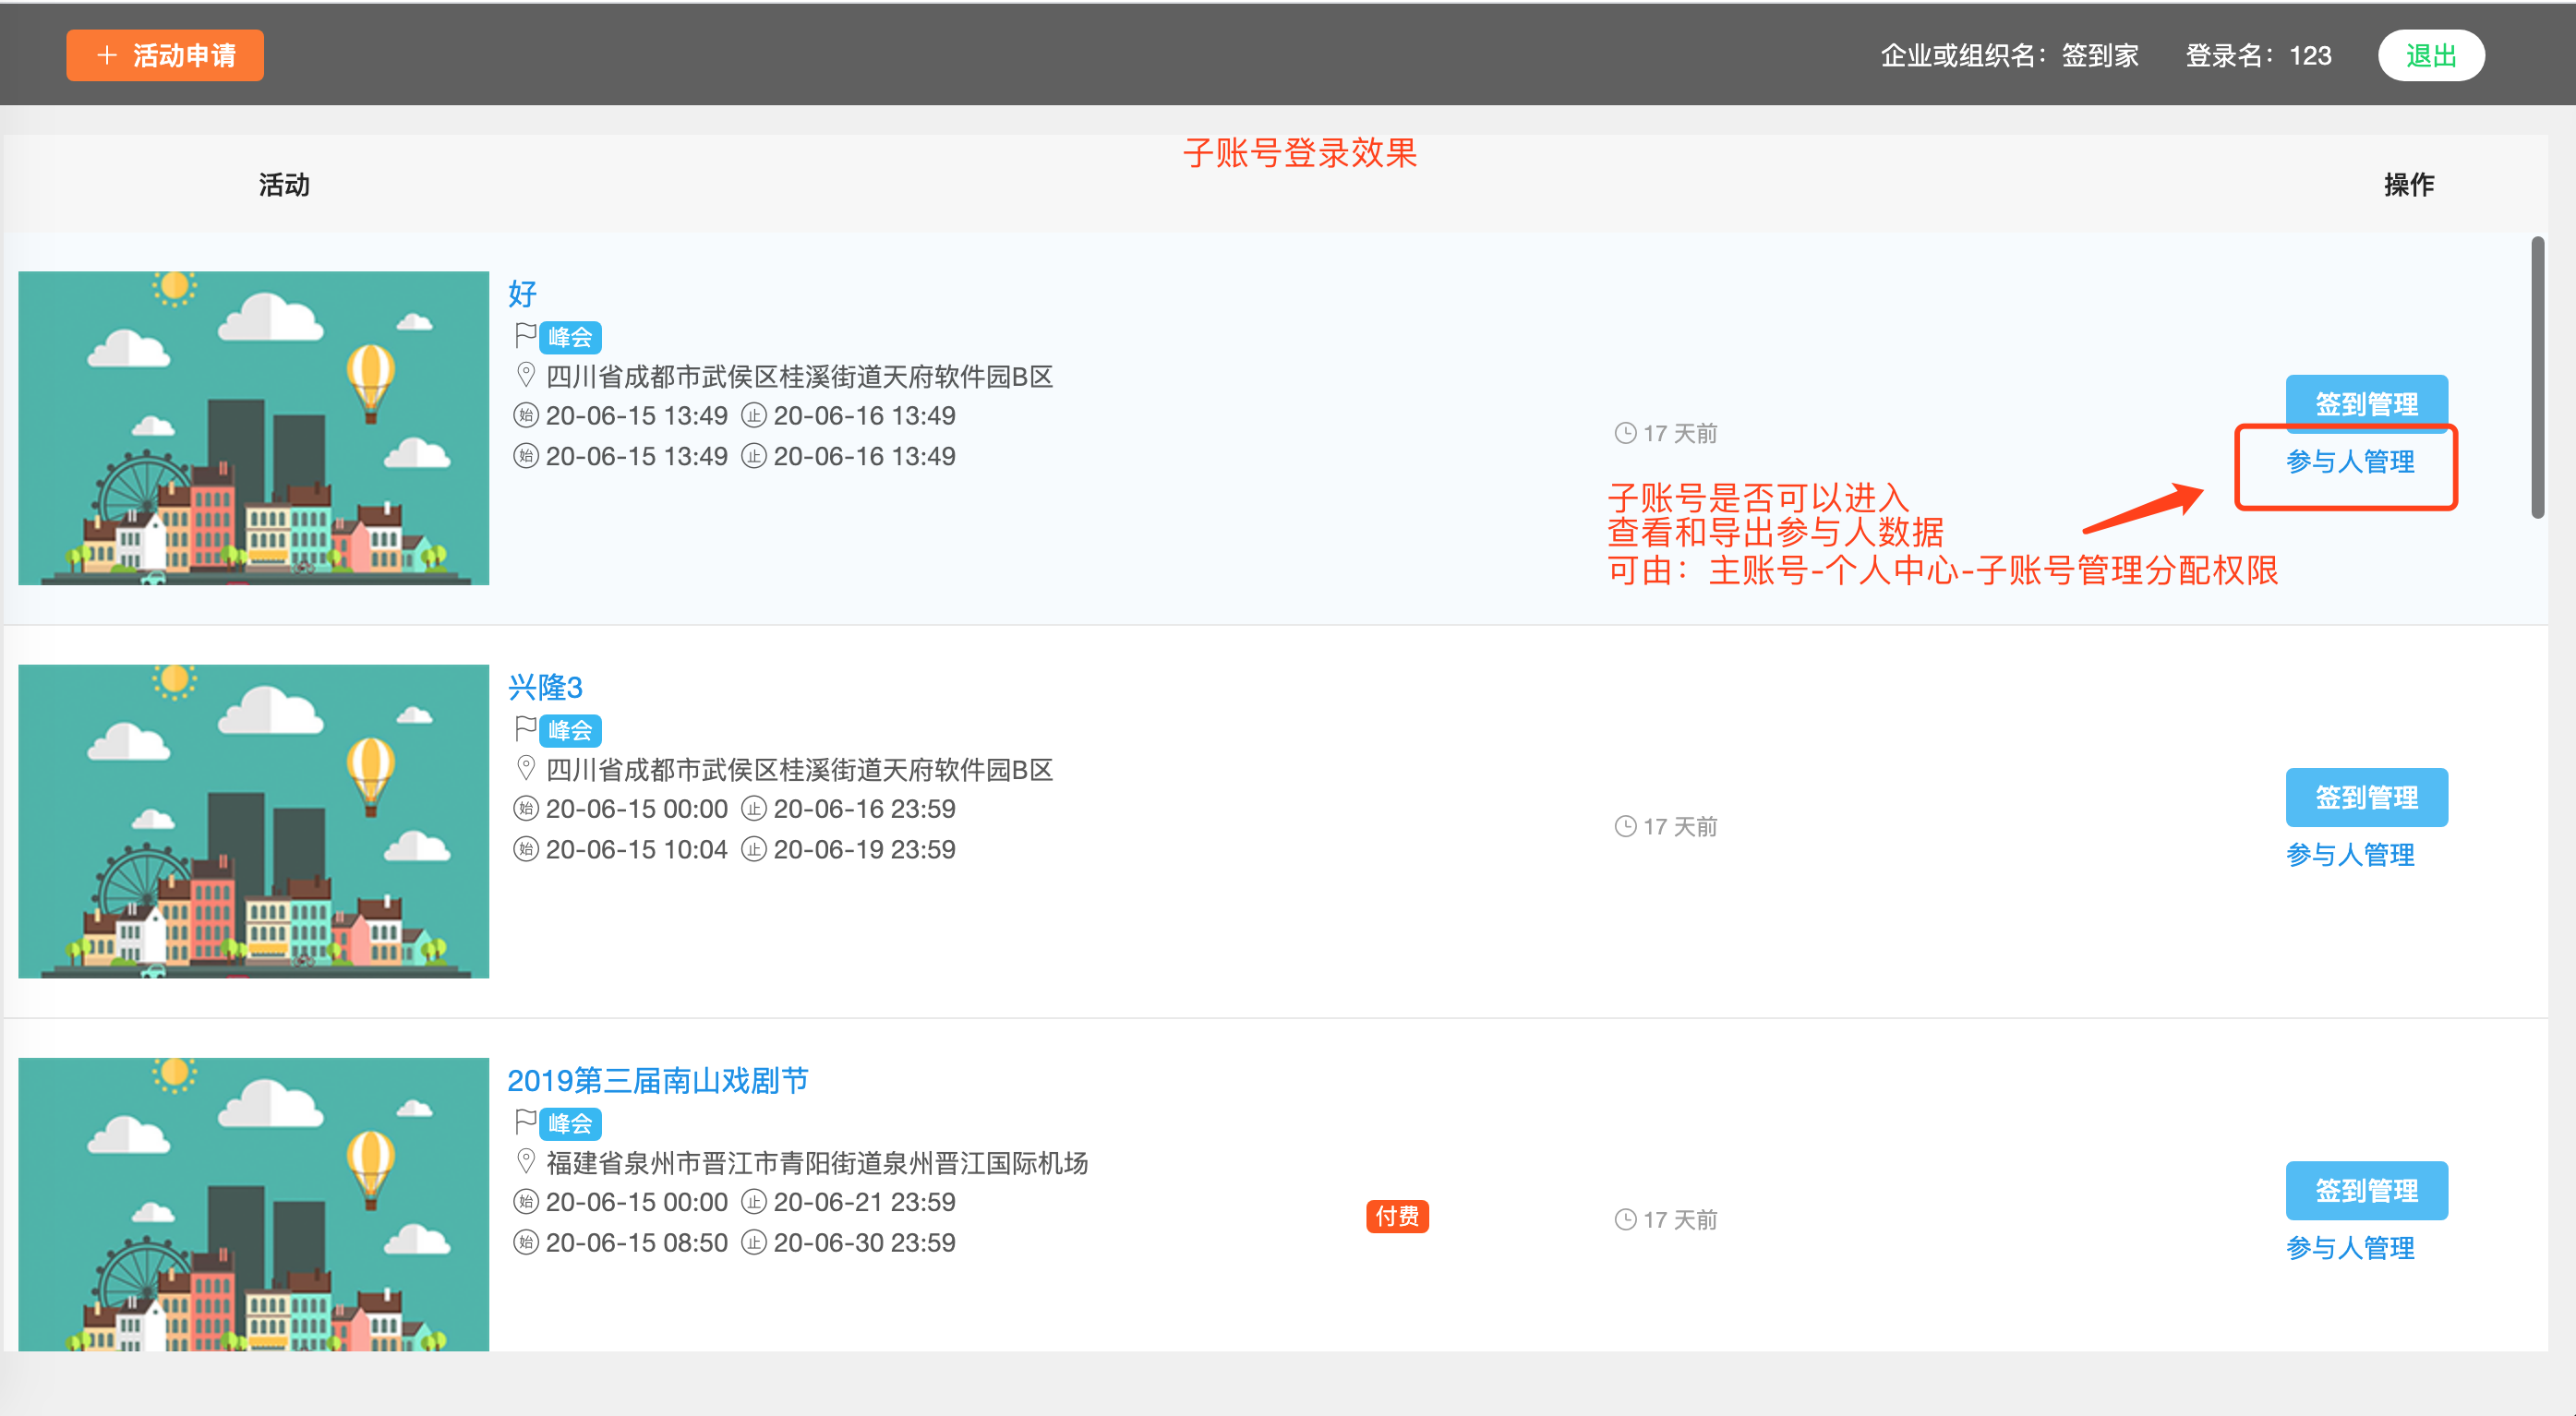The width and height of the screenshot is (2576, 1416).
Task: Click the address text of event 兴隆3
Action: (799, 769)
